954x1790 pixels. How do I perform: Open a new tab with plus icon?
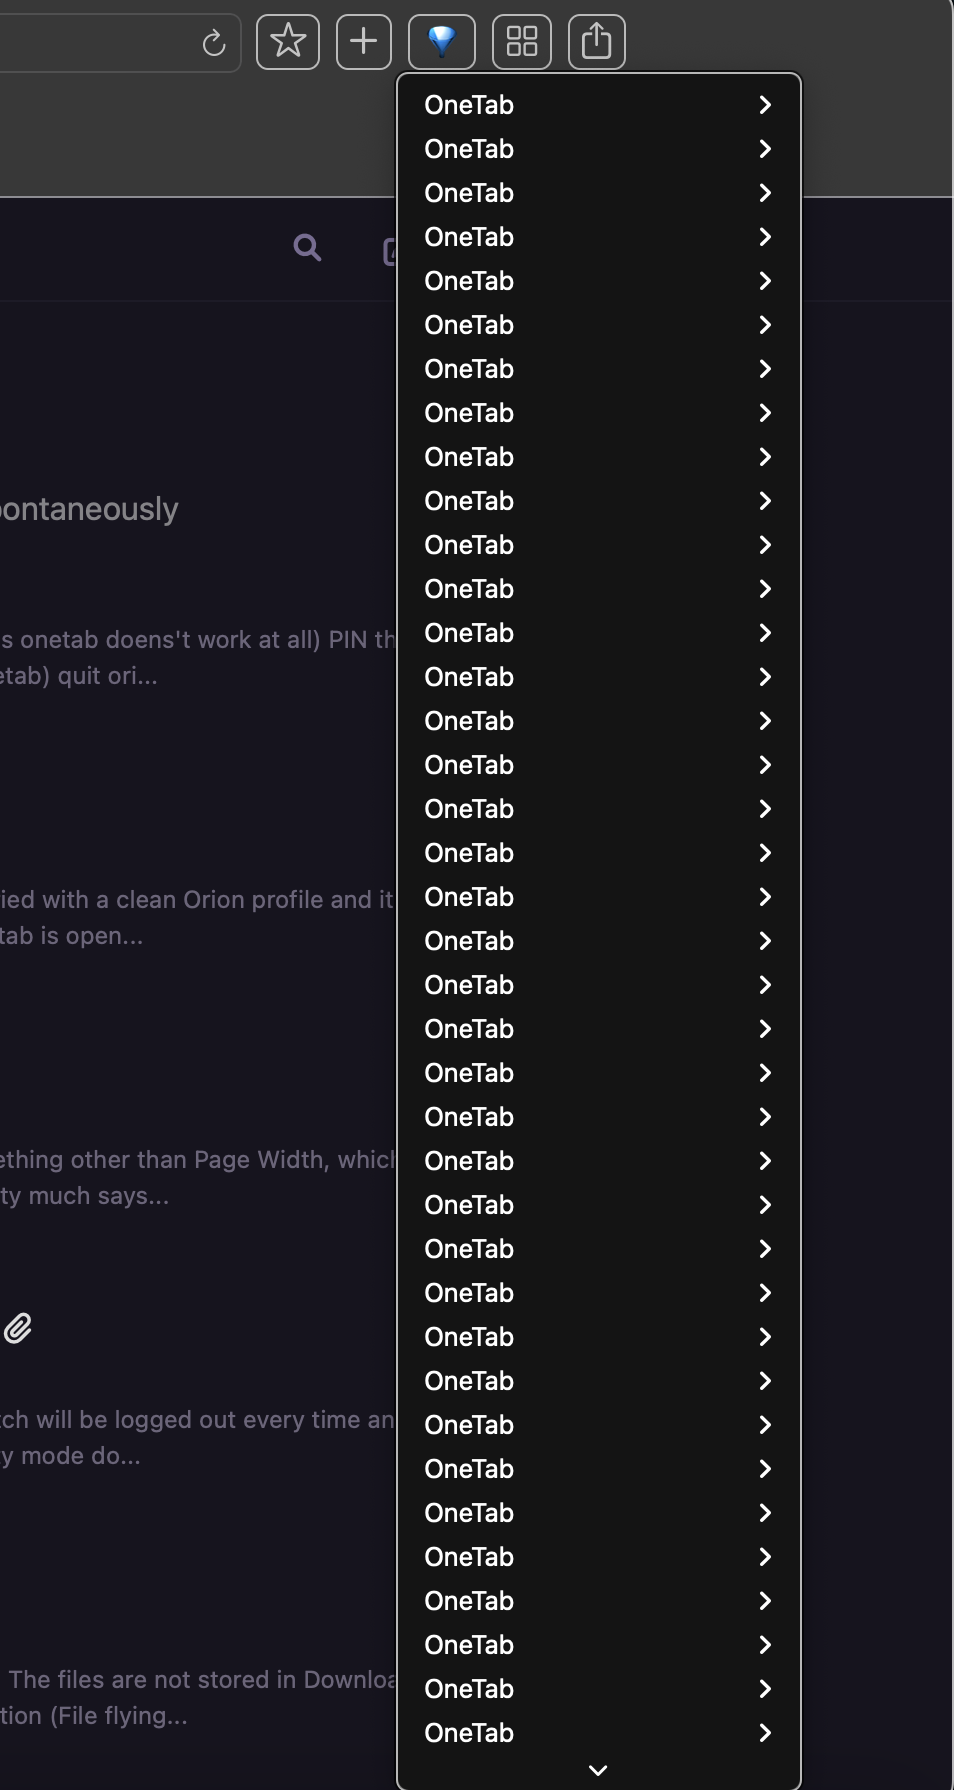[364, 42]
